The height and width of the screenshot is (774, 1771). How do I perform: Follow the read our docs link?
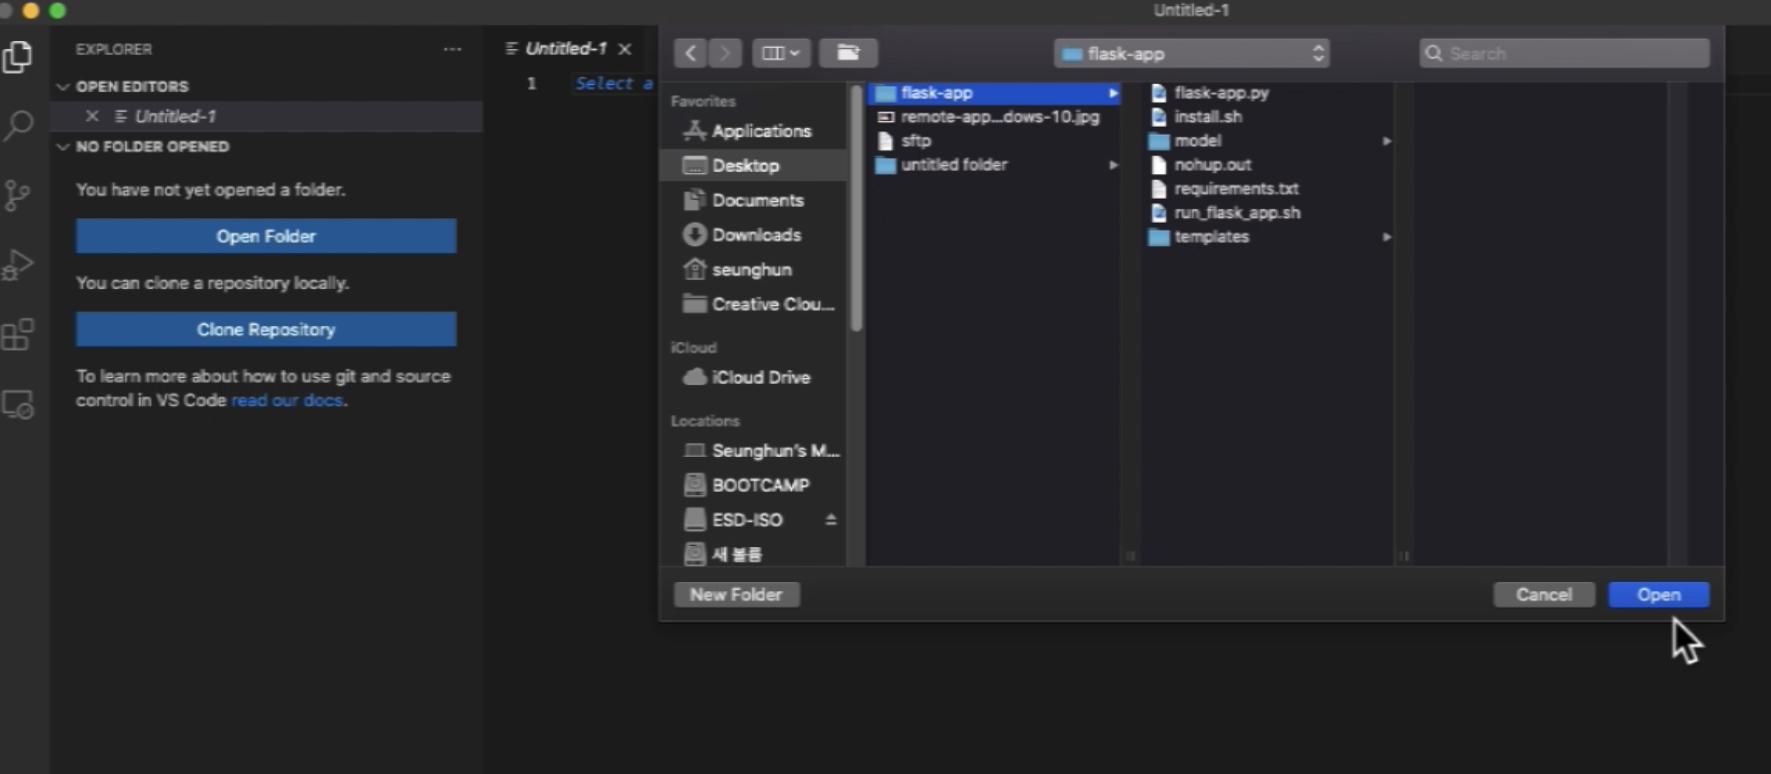click(x=287, y=400)
